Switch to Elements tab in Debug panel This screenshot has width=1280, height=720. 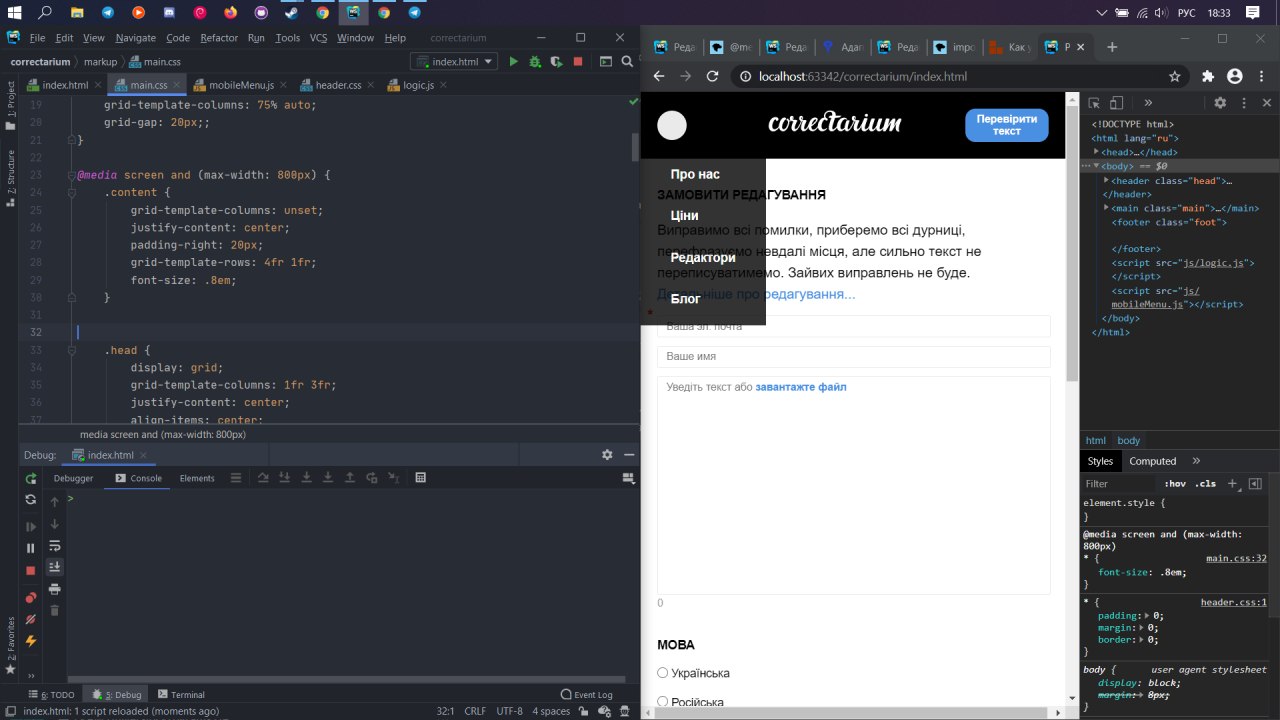(197, 478)
